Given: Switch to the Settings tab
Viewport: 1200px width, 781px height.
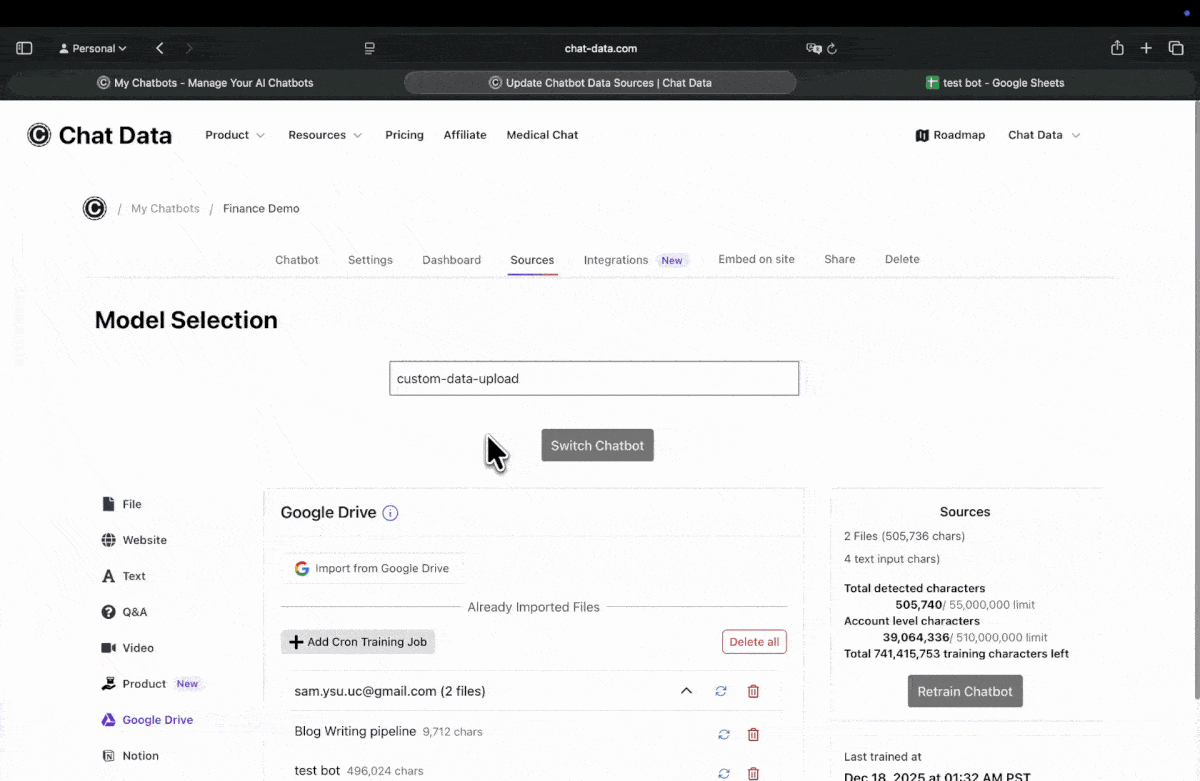Looking at the screenshot, I should click(370, 259).
